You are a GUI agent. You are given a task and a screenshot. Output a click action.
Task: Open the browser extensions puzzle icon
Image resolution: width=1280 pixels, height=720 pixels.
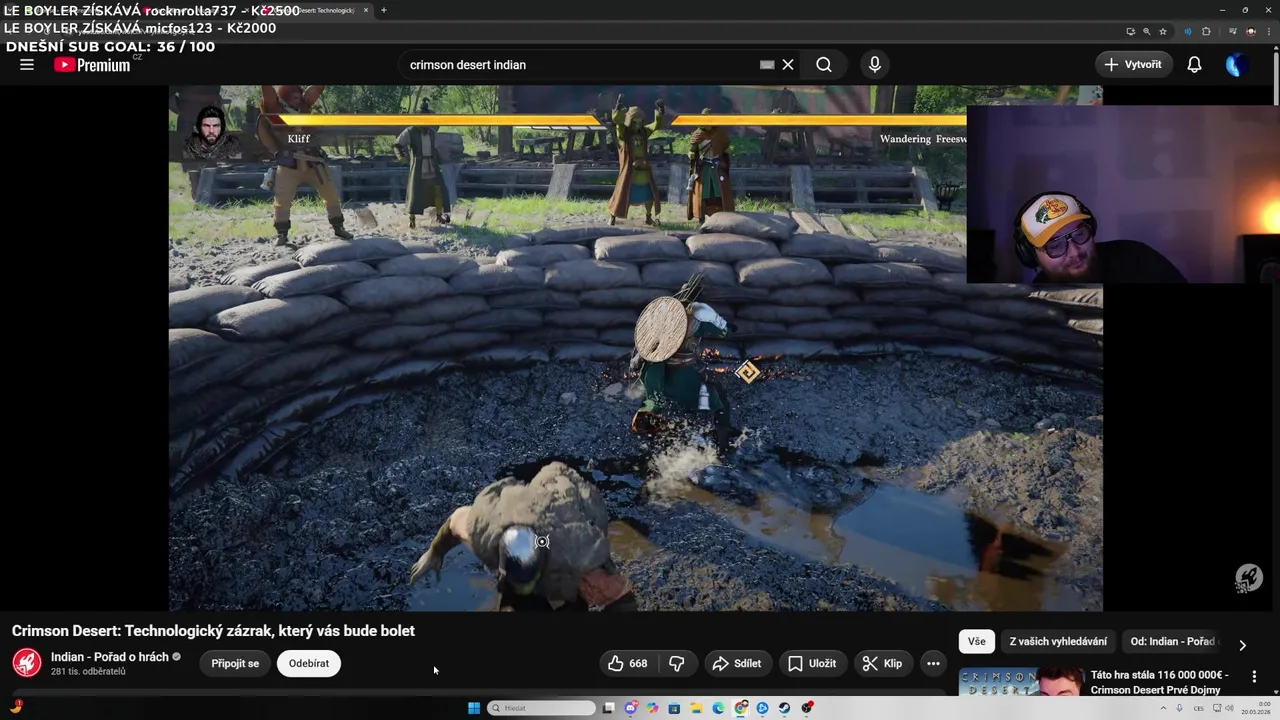click(x=1206, y=31)
